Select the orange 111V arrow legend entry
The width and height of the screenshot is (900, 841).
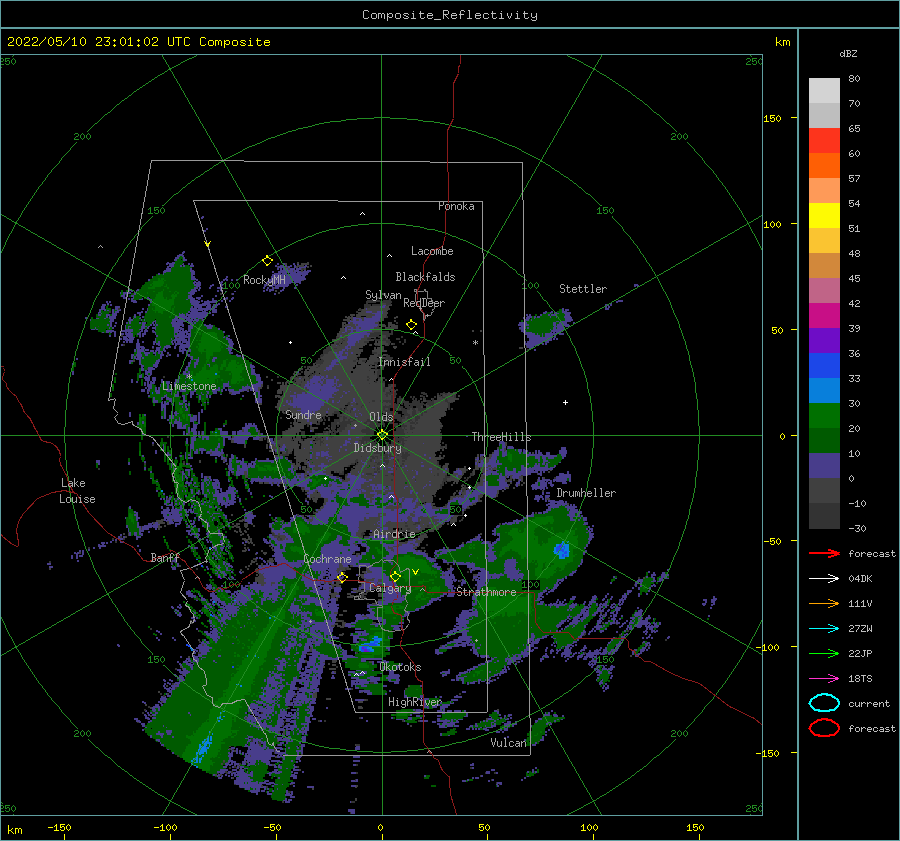(x=824, y=603)
